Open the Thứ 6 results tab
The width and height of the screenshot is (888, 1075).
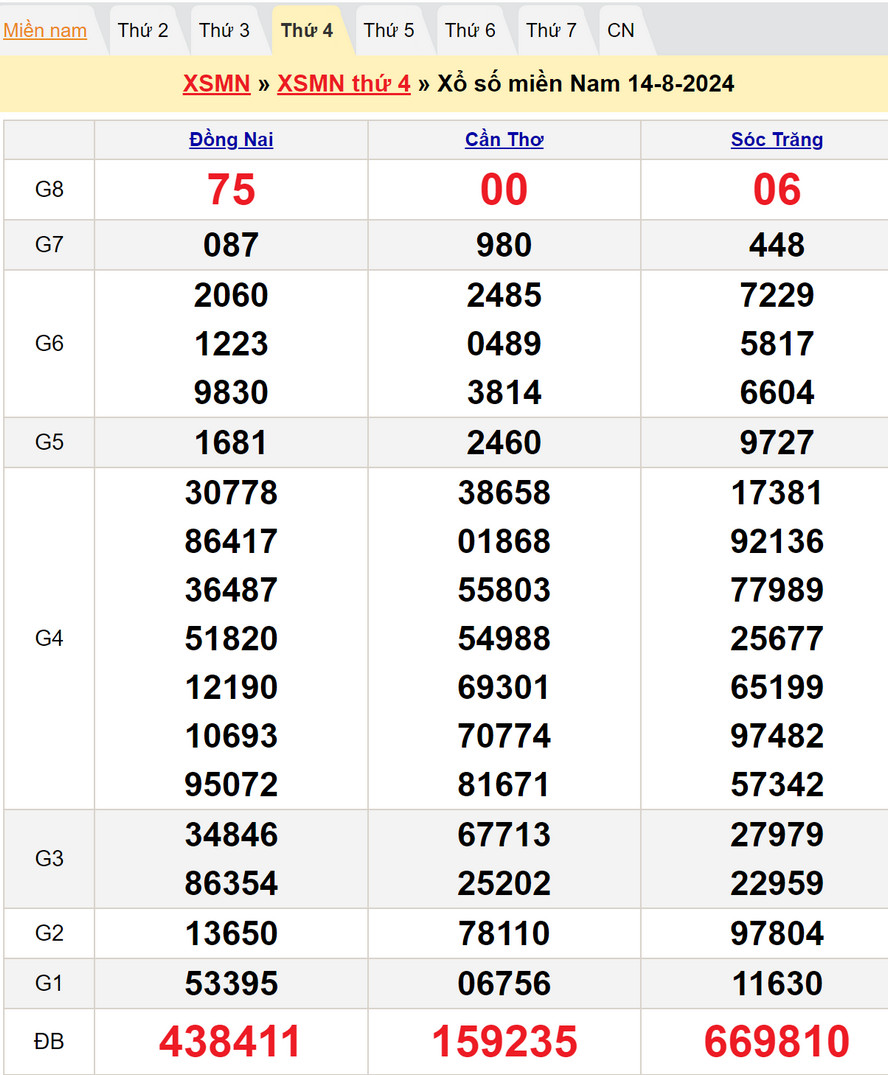(470, 30)
